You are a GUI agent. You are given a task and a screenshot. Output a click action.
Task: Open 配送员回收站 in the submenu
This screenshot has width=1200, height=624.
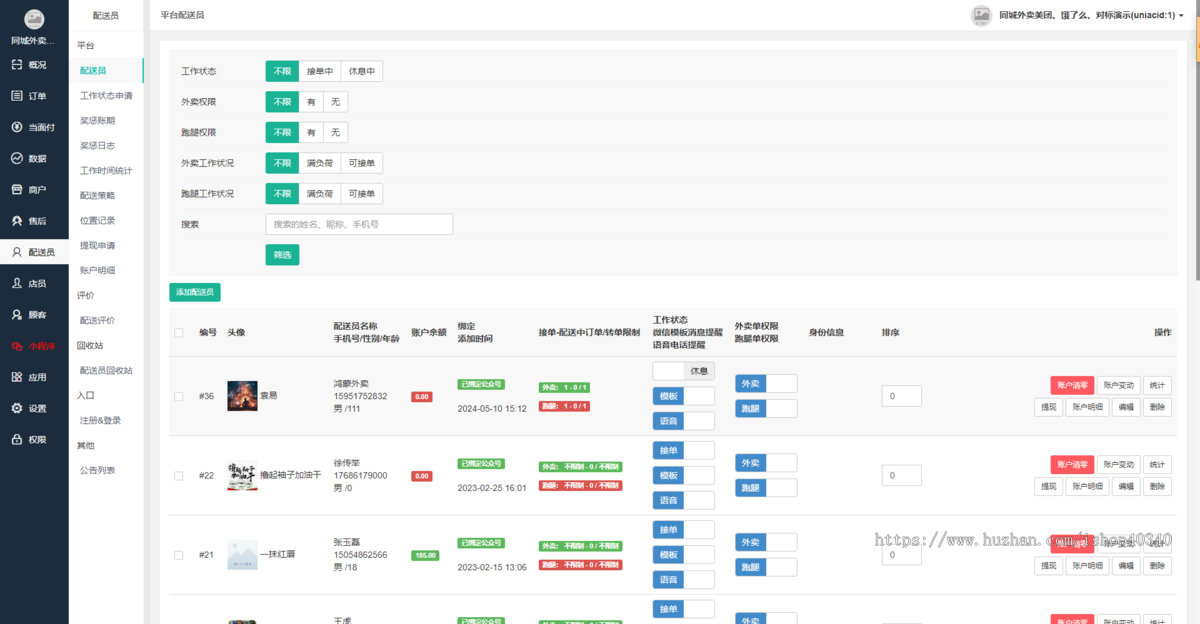(x=106, y=371)
